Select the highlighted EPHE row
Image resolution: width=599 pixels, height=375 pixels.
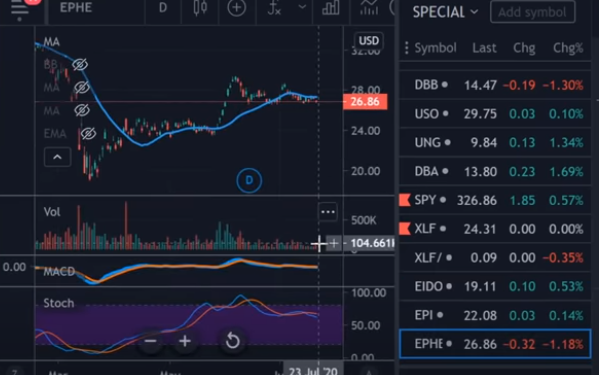click(495, 344)
